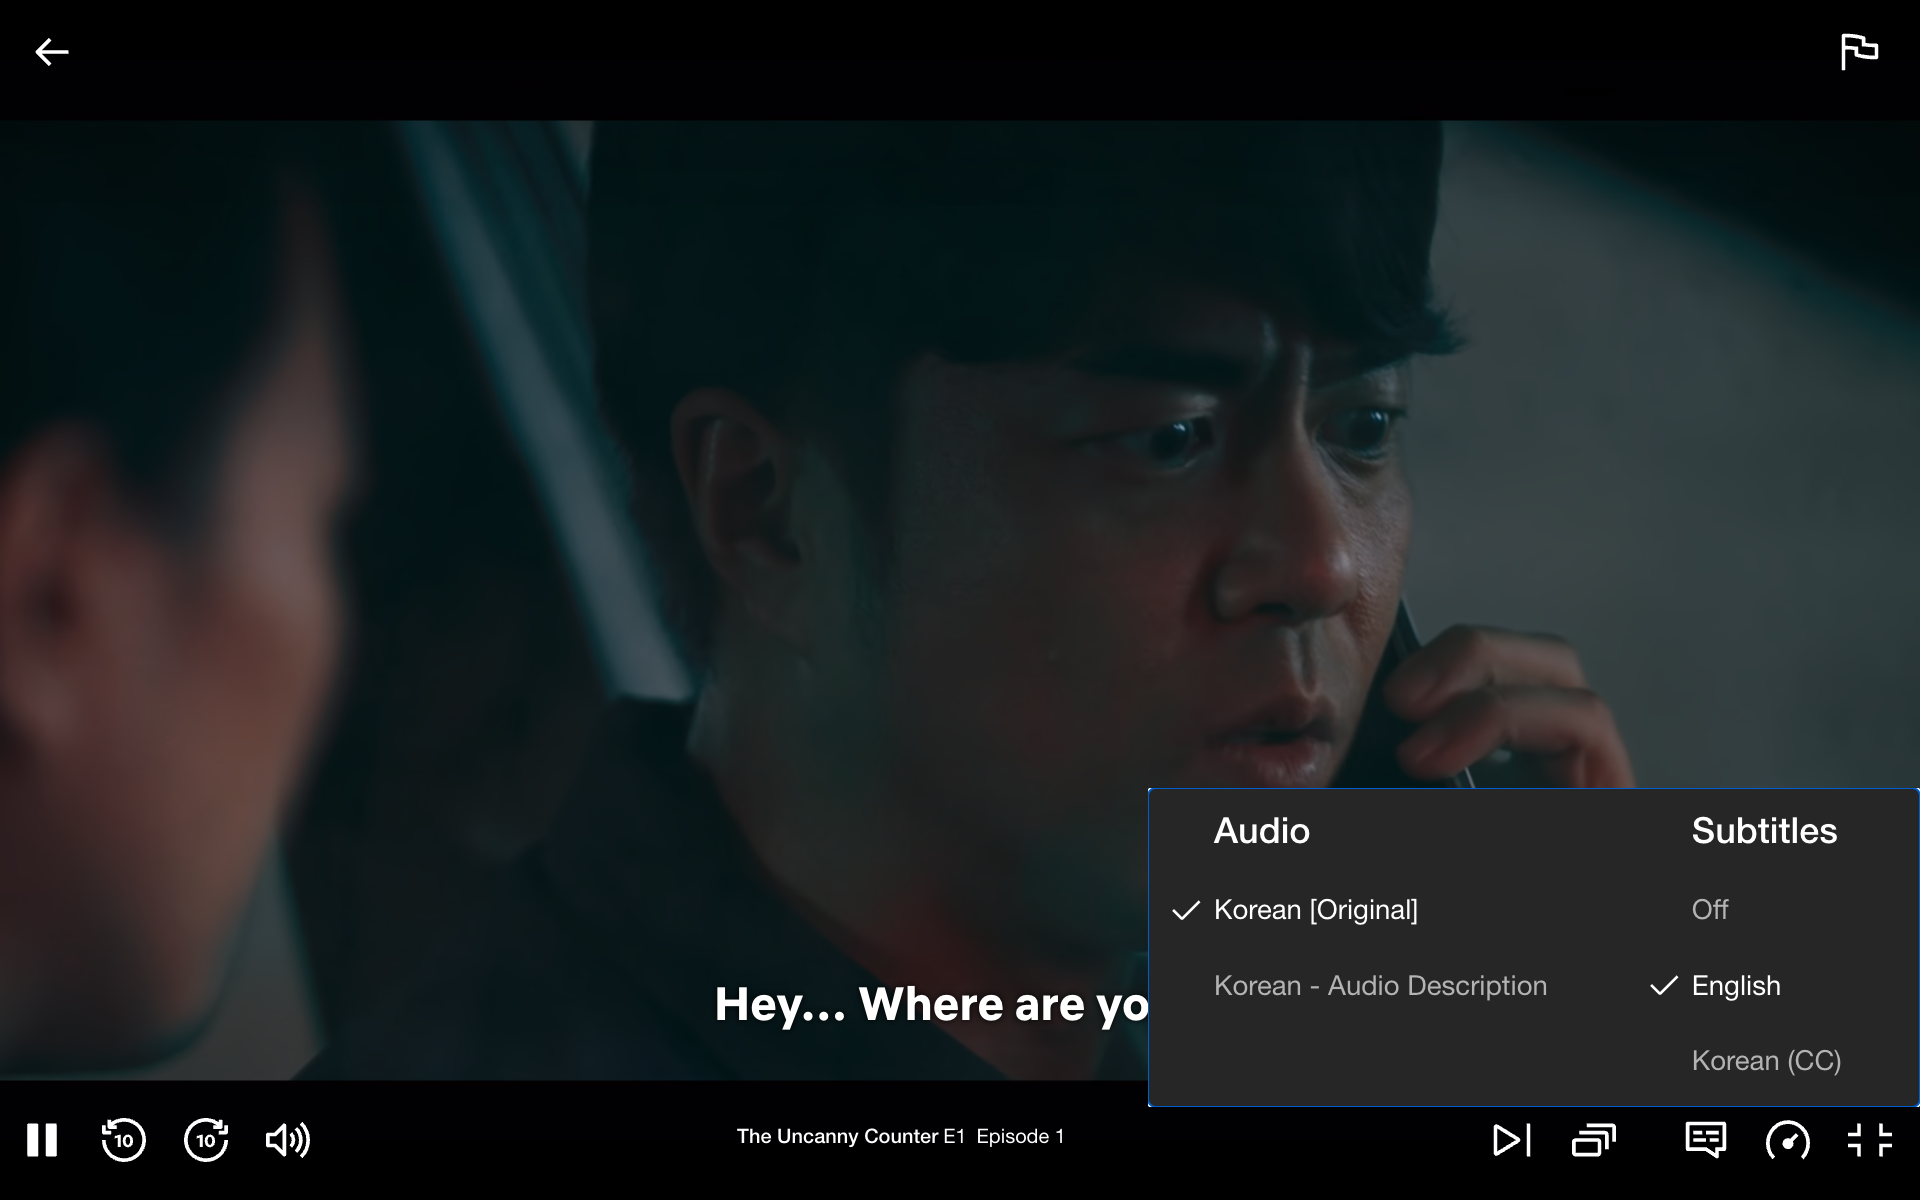
Task: Exit fullscreen mode
Action: pos(1869,1140)
